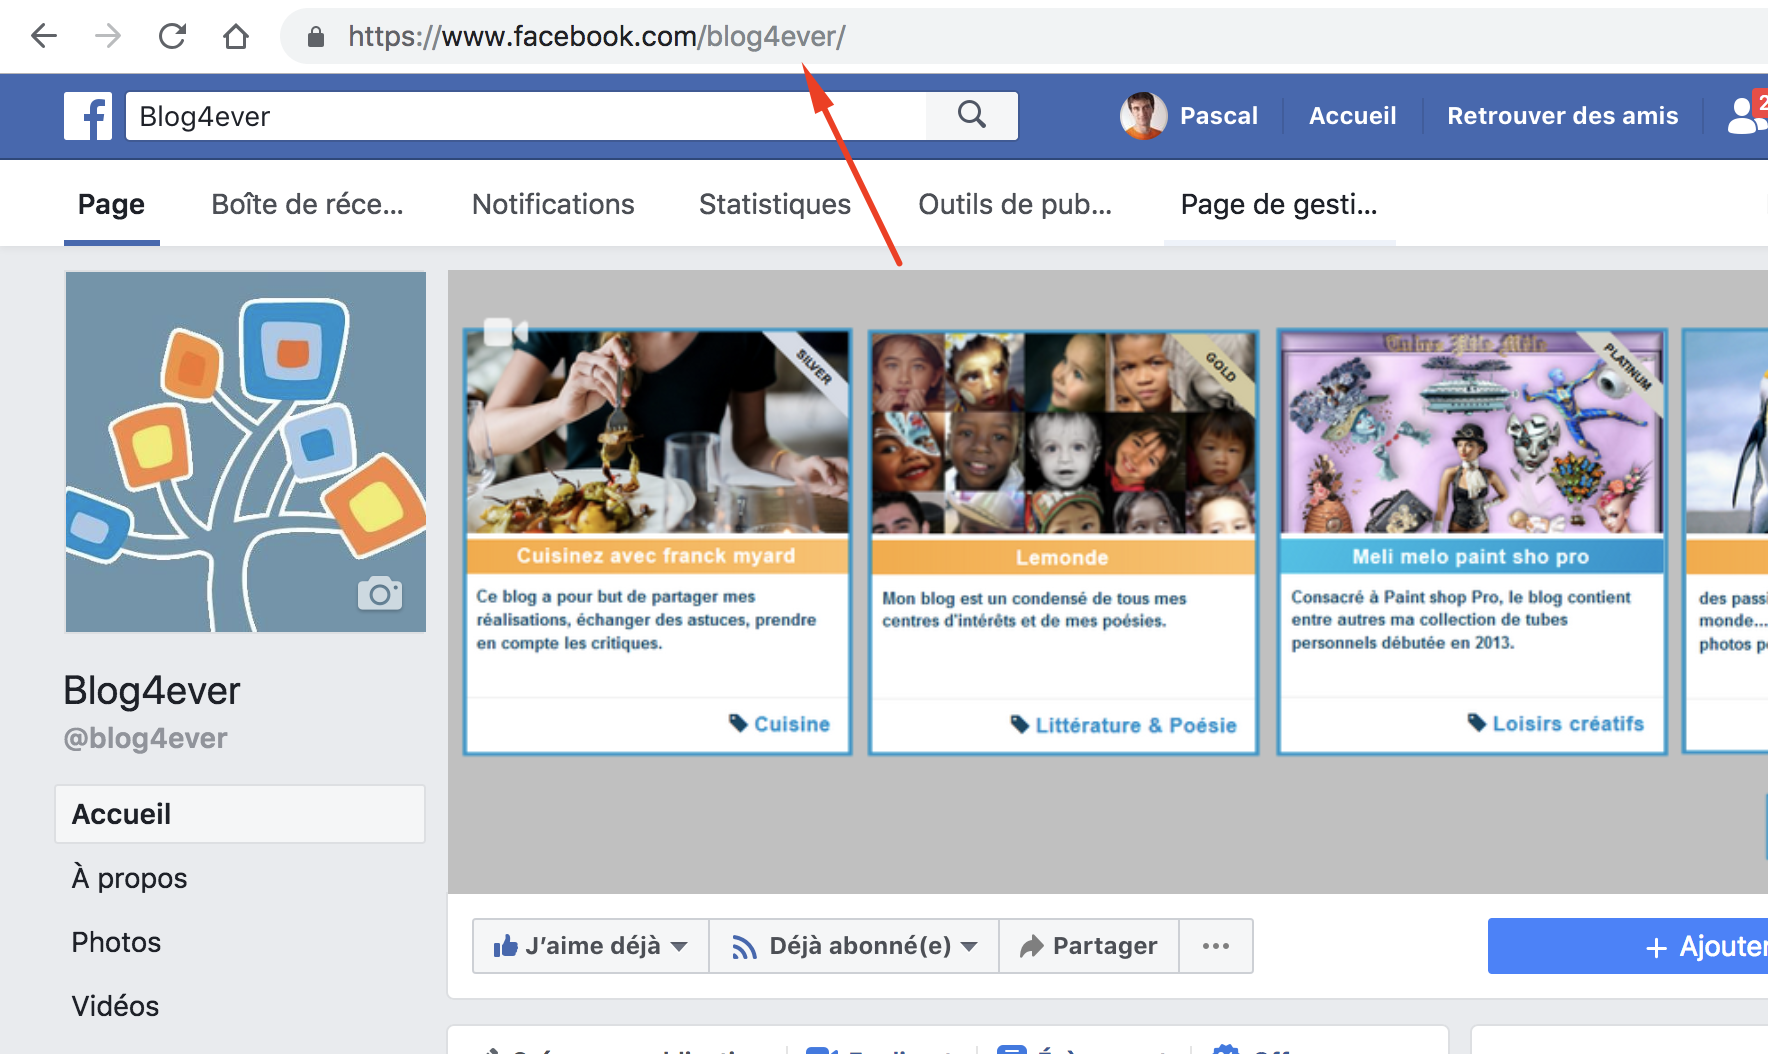Click the Cuisine category link
This screenshot has height=1054, width=1768.
tap(792, 723)
